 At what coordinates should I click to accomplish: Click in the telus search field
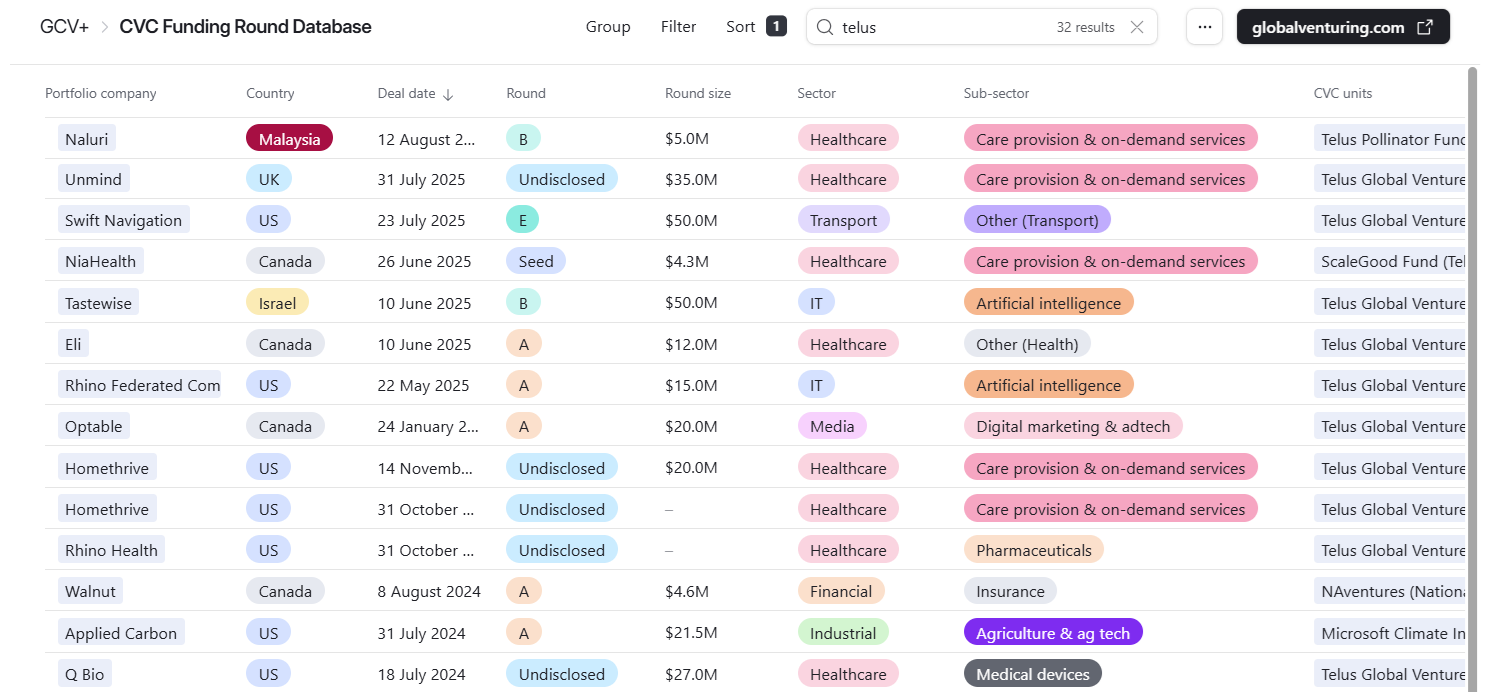940,27
